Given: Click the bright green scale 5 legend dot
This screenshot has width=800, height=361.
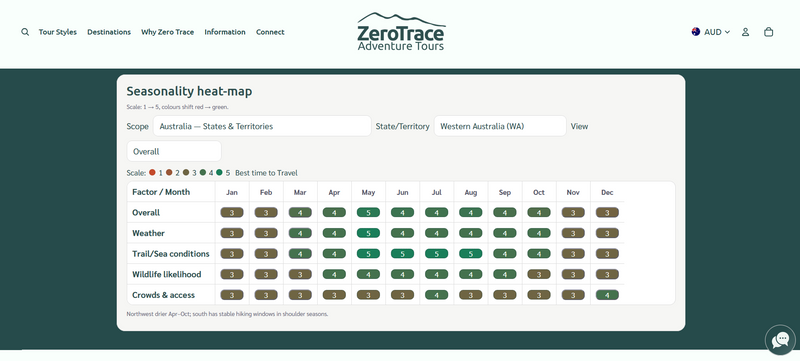Looking at the screenshot, I should (219, 172).
